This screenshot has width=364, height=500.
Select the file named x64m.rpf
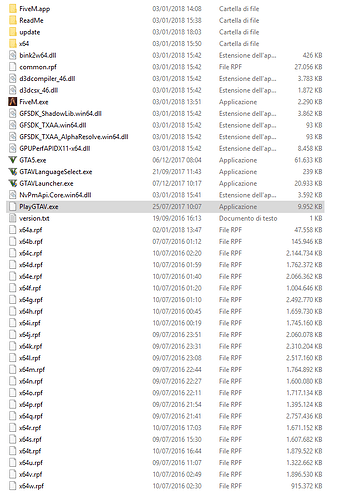[32, 370]
